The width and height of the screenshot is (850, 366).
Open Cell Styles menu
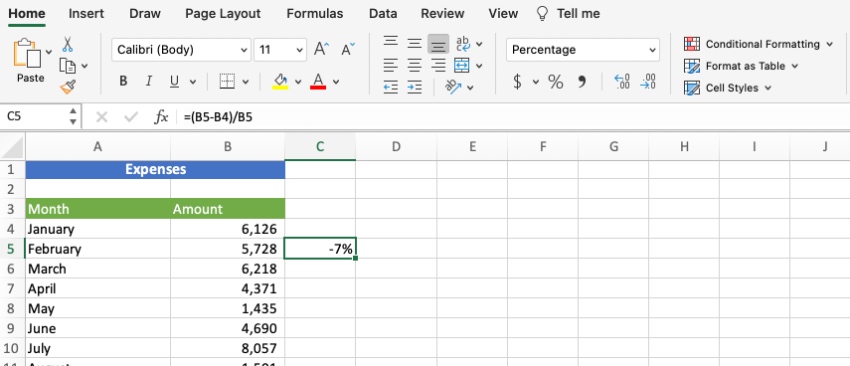[x=727, y=88]
